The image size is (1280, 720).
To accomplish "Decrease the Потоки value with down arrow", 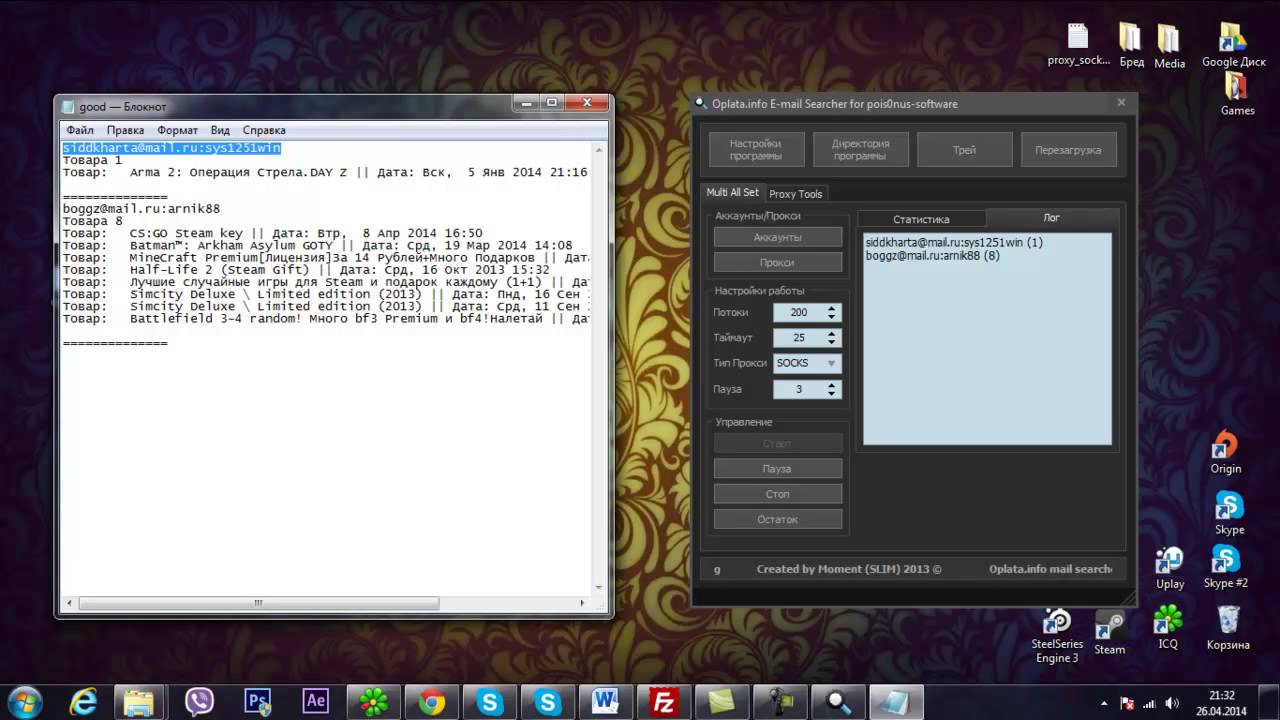I will click(x=831, y=317).
